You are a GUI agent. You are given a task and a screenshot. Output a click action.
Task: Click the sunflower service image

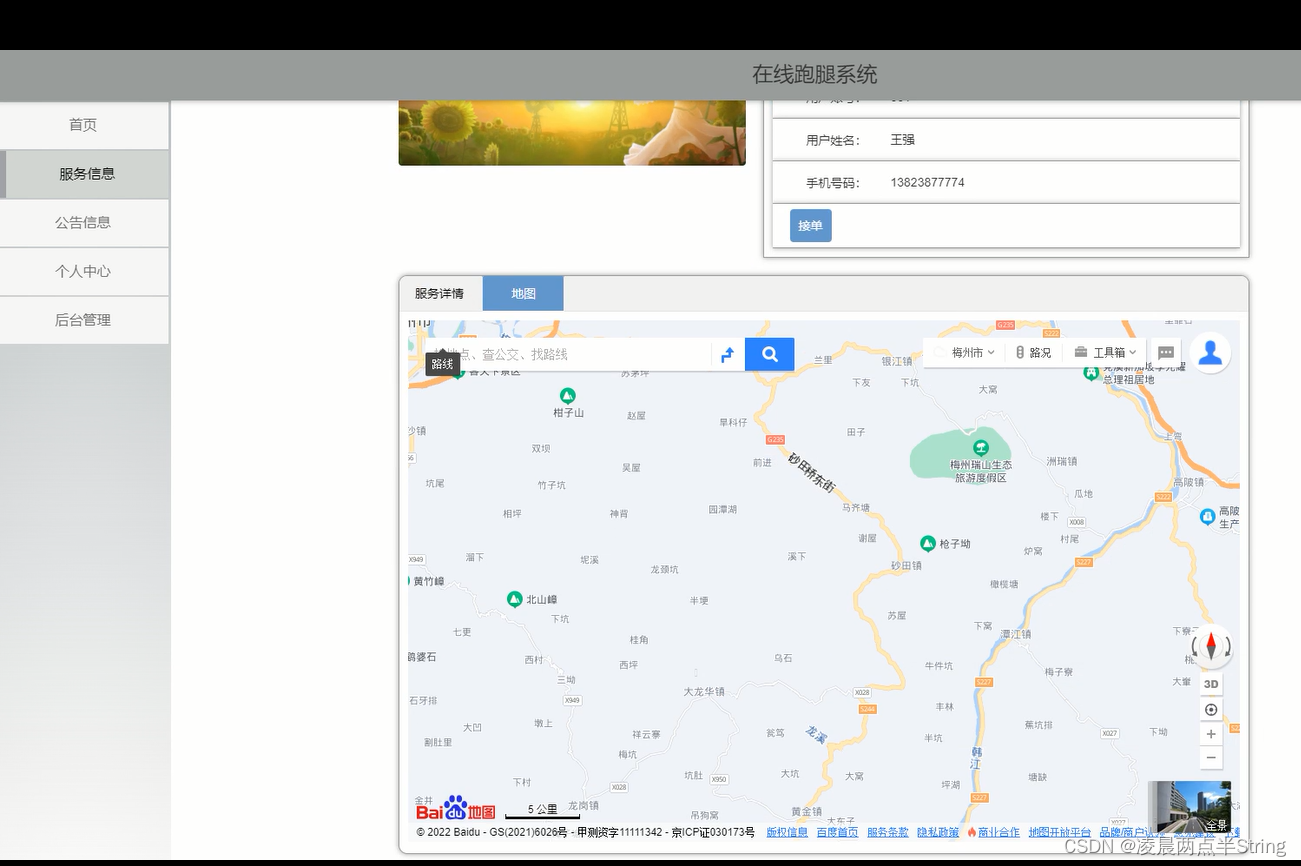click(x=572, y=133)
